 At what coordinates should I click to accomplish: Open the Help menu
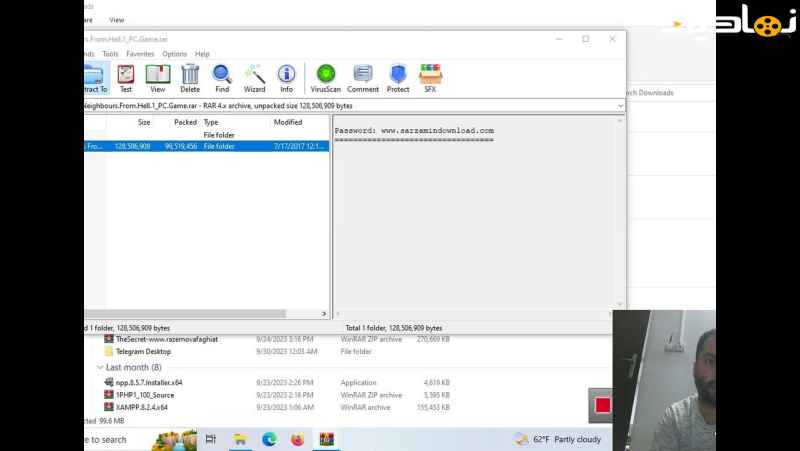click(202, 54)
